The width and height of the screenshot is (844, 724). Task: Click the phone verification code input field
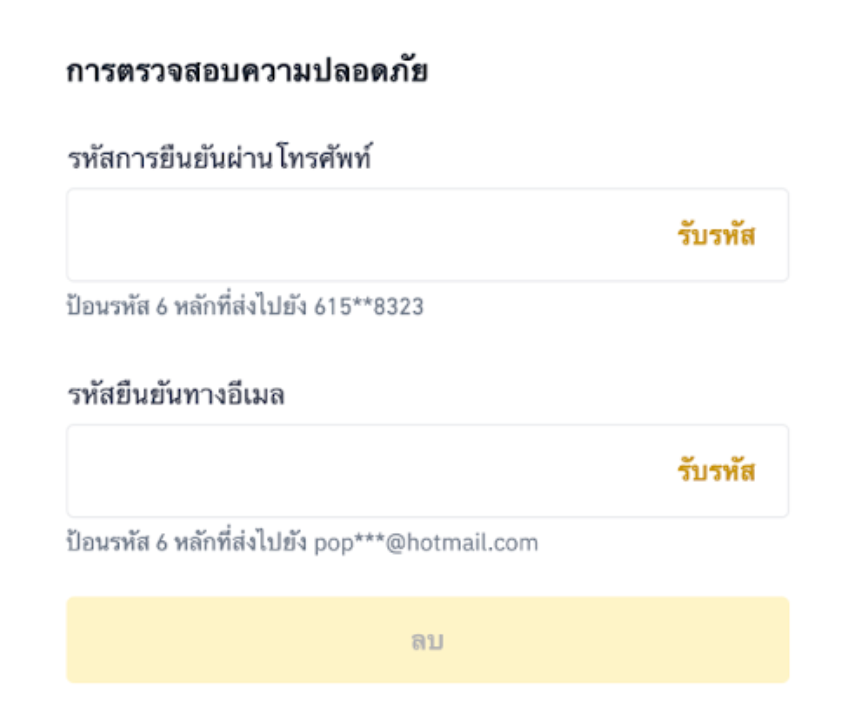pyautogui.click(x=360, y=236)
